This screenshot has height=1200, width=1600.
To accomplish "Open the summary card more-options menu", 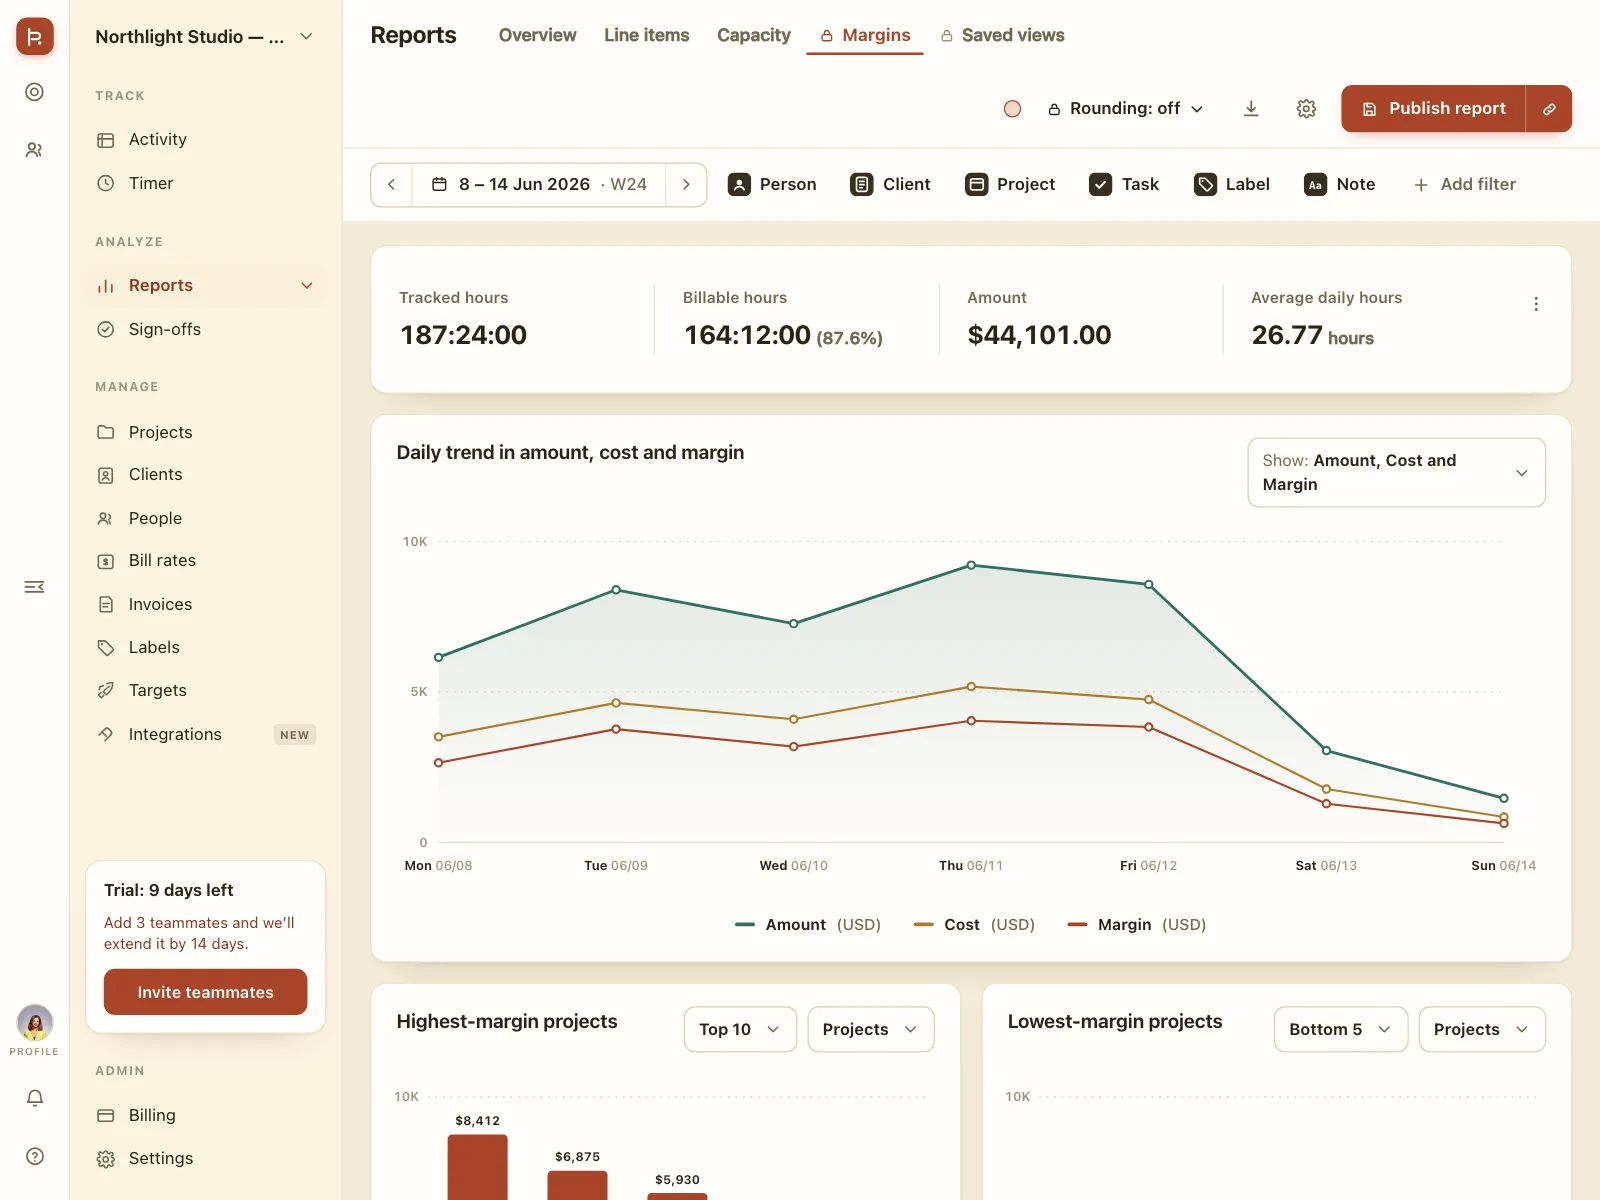I will 1536,304.
